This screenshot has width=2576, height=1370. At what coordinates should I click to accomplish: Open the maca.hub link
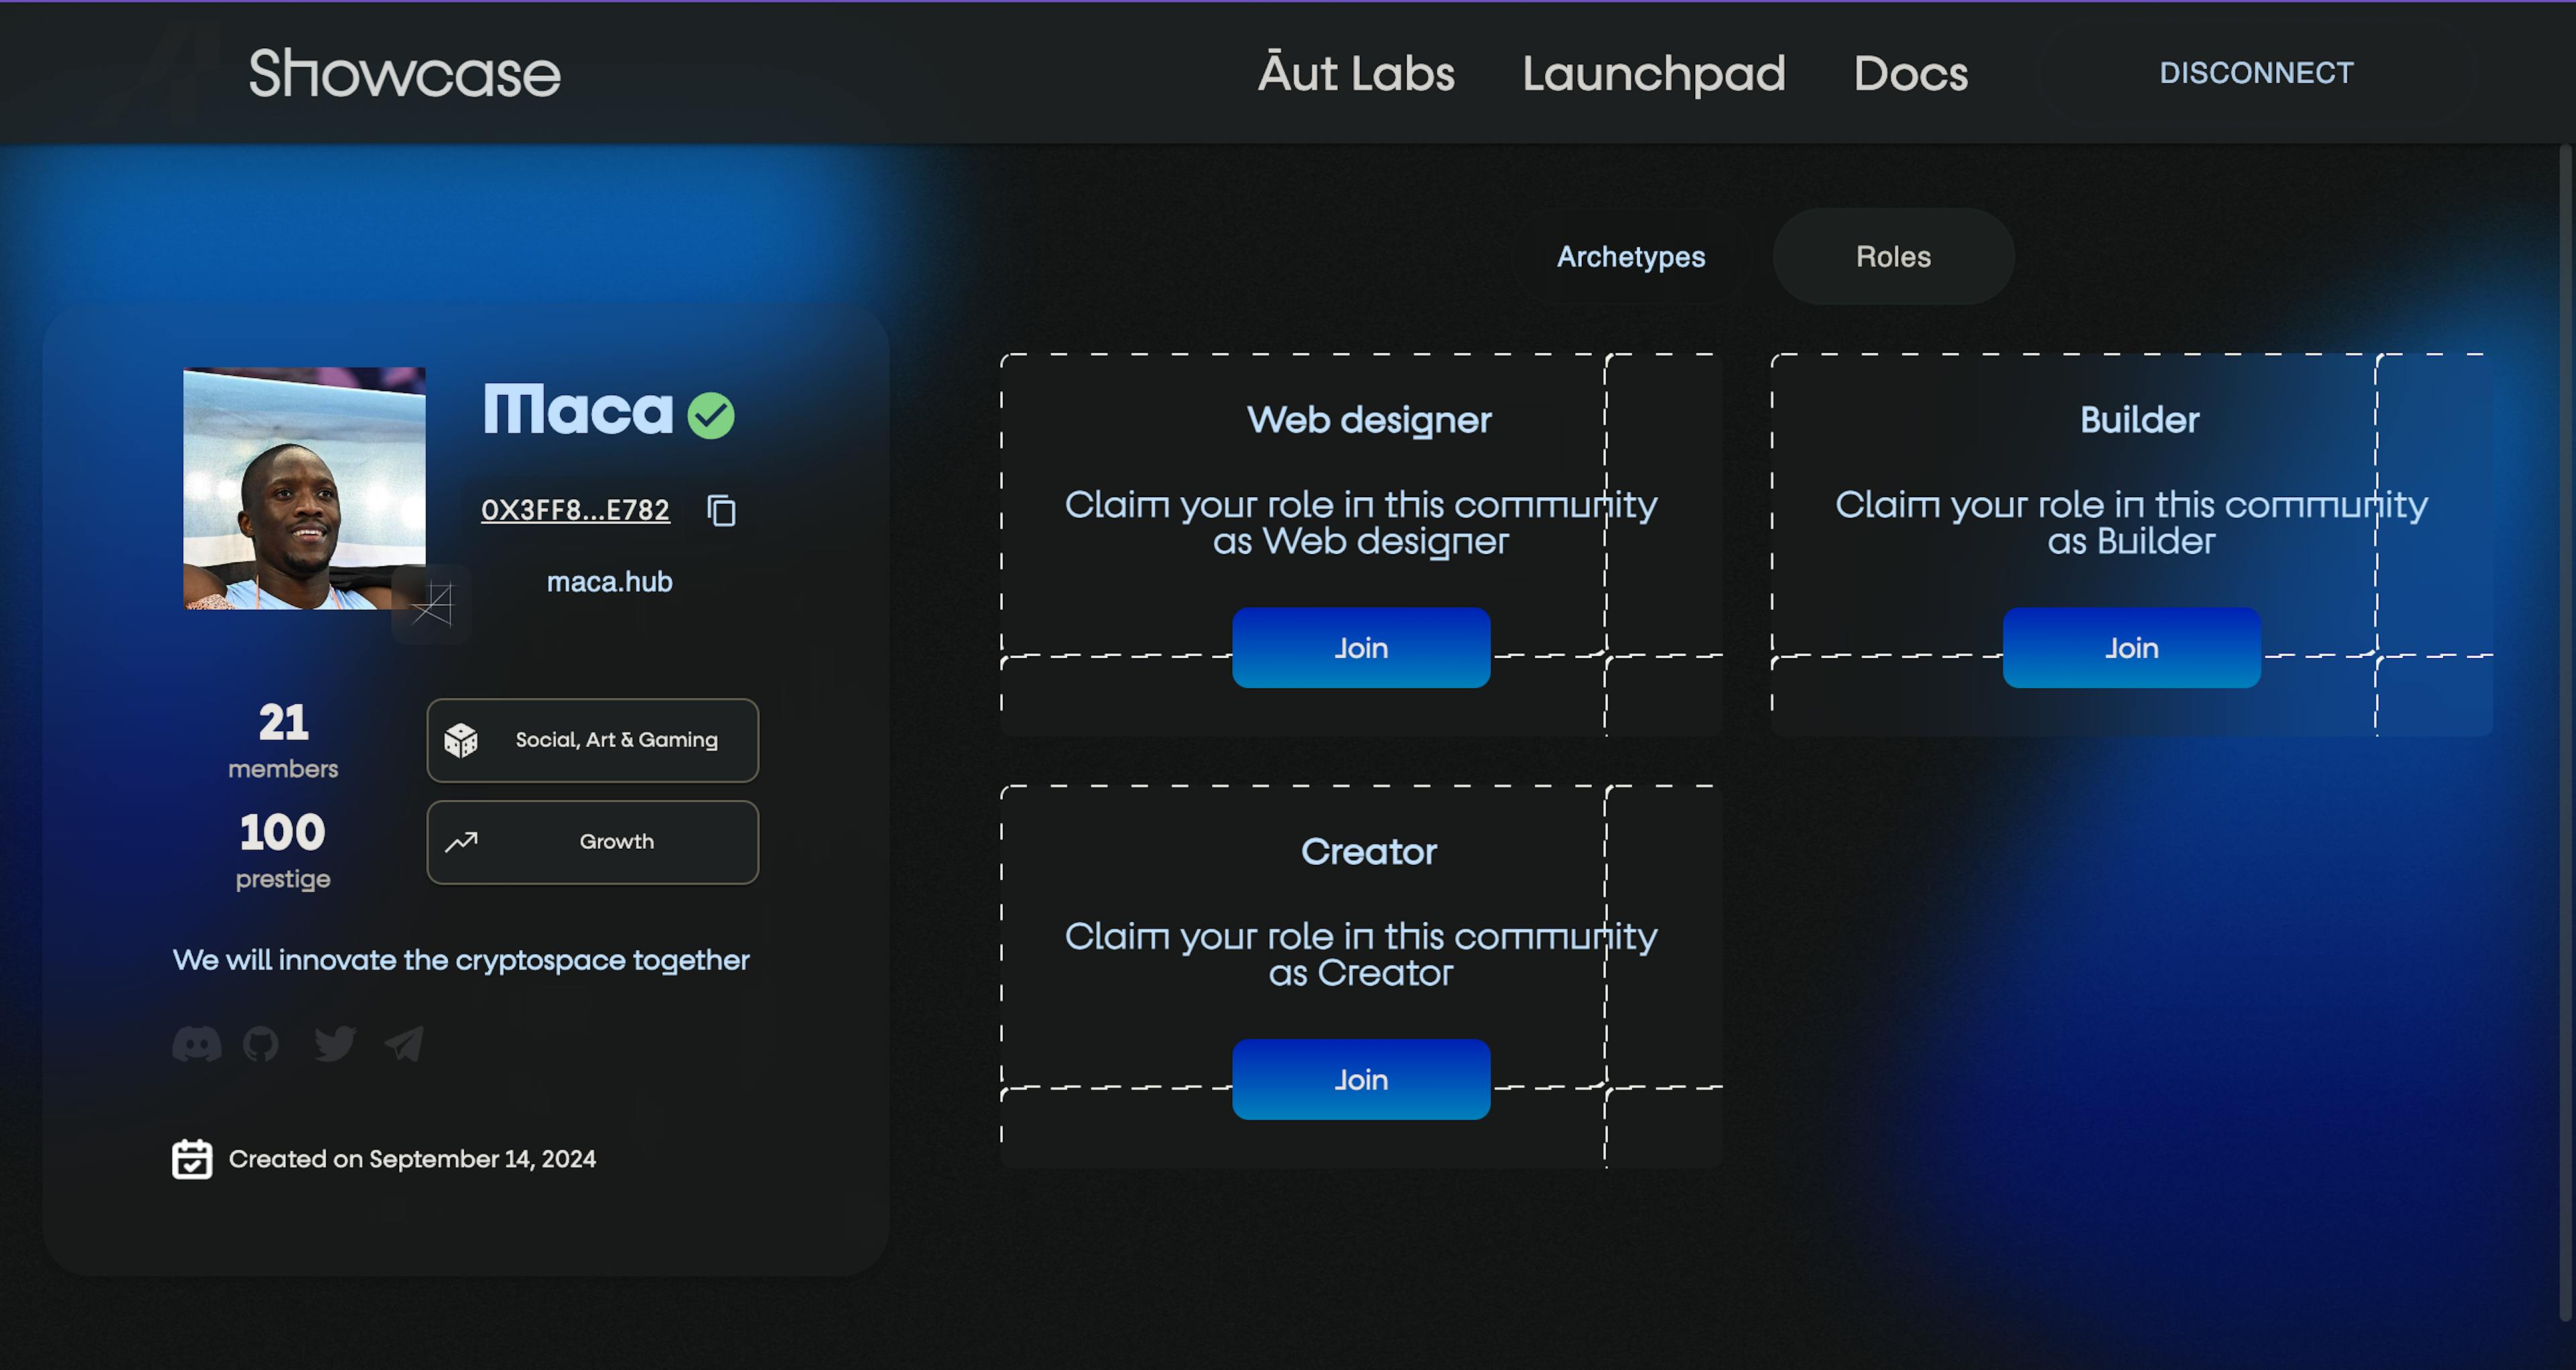tap(609, 582)
